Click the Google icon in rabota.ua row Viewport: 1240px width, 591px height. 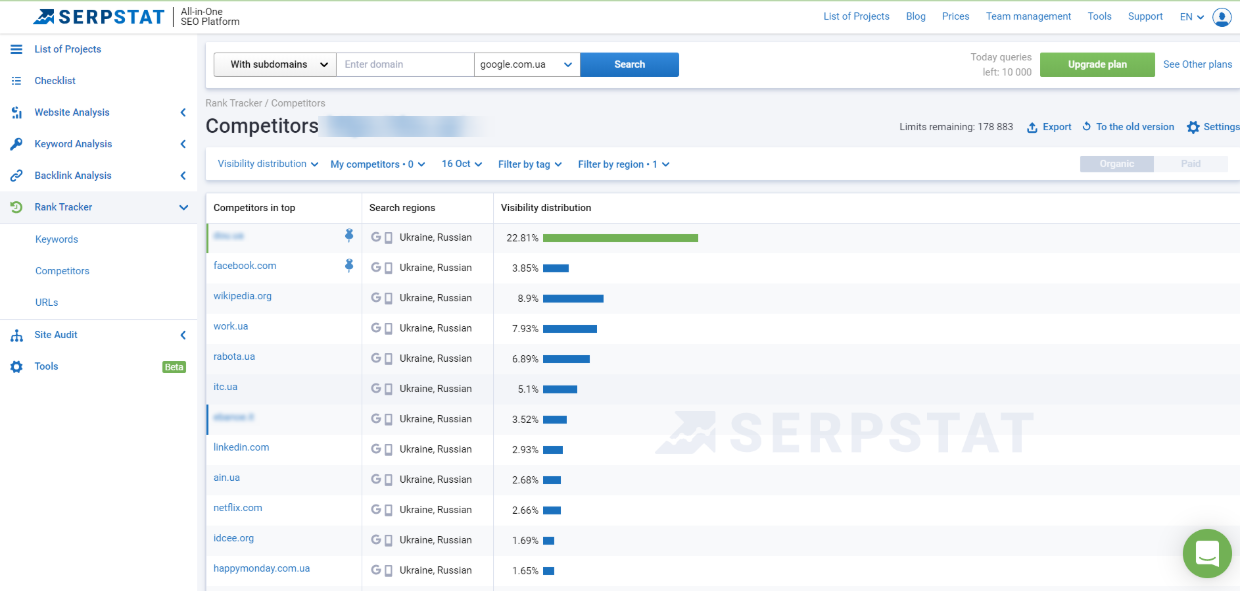pyautogui.click(x=376, y=358)
